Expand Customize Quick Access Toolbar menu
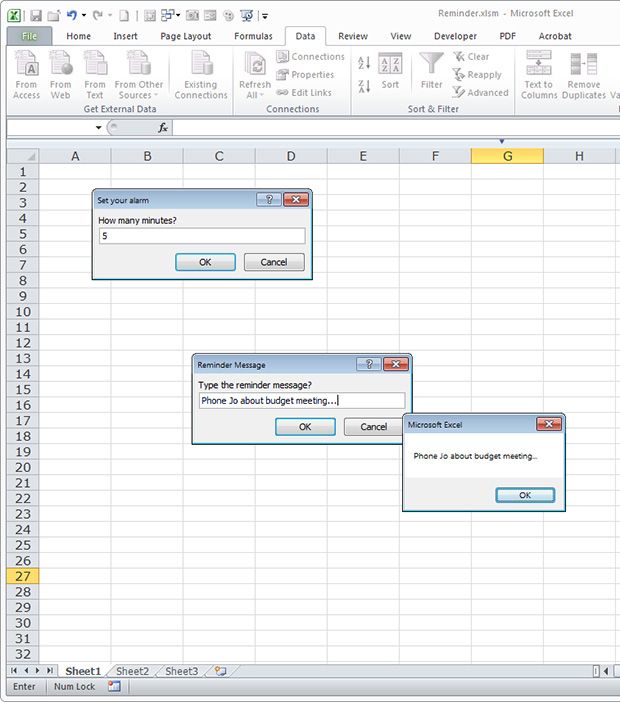620x702 pixels. coord(265,17)
